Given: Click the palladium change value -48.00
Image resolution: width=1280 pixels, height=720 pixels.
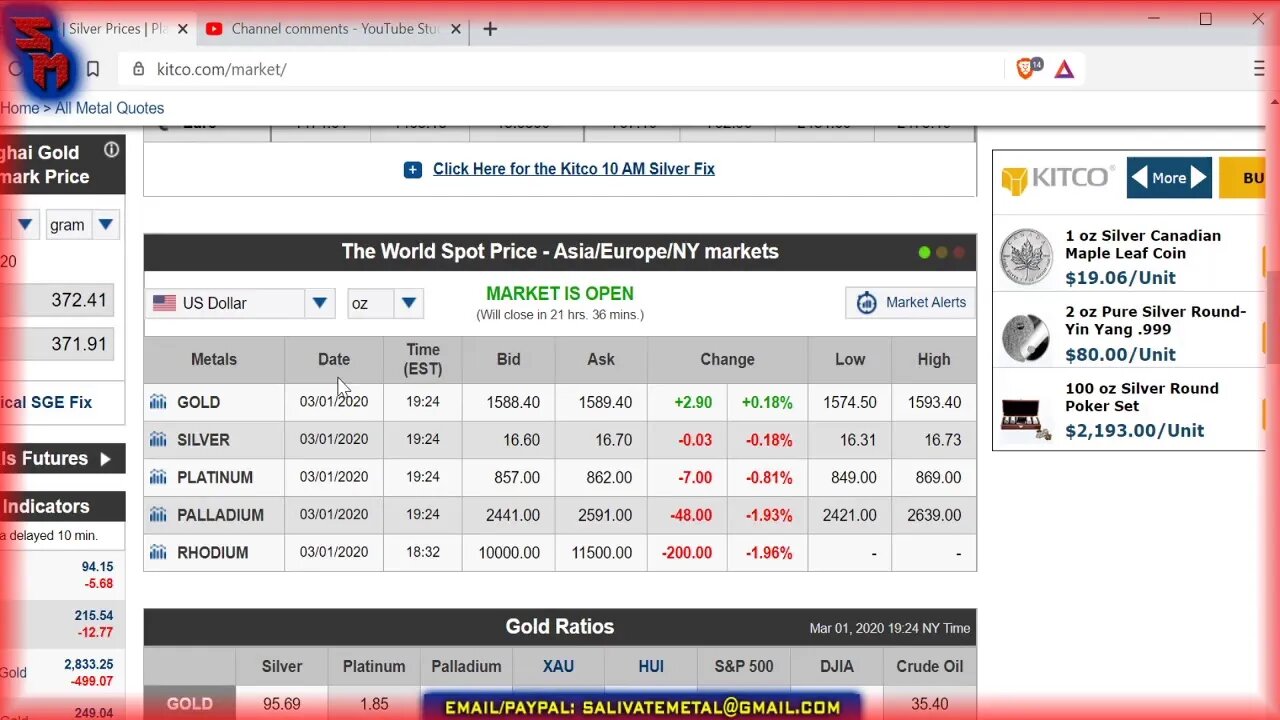Looking at the screenshot, I should click(x=691, y=515).
